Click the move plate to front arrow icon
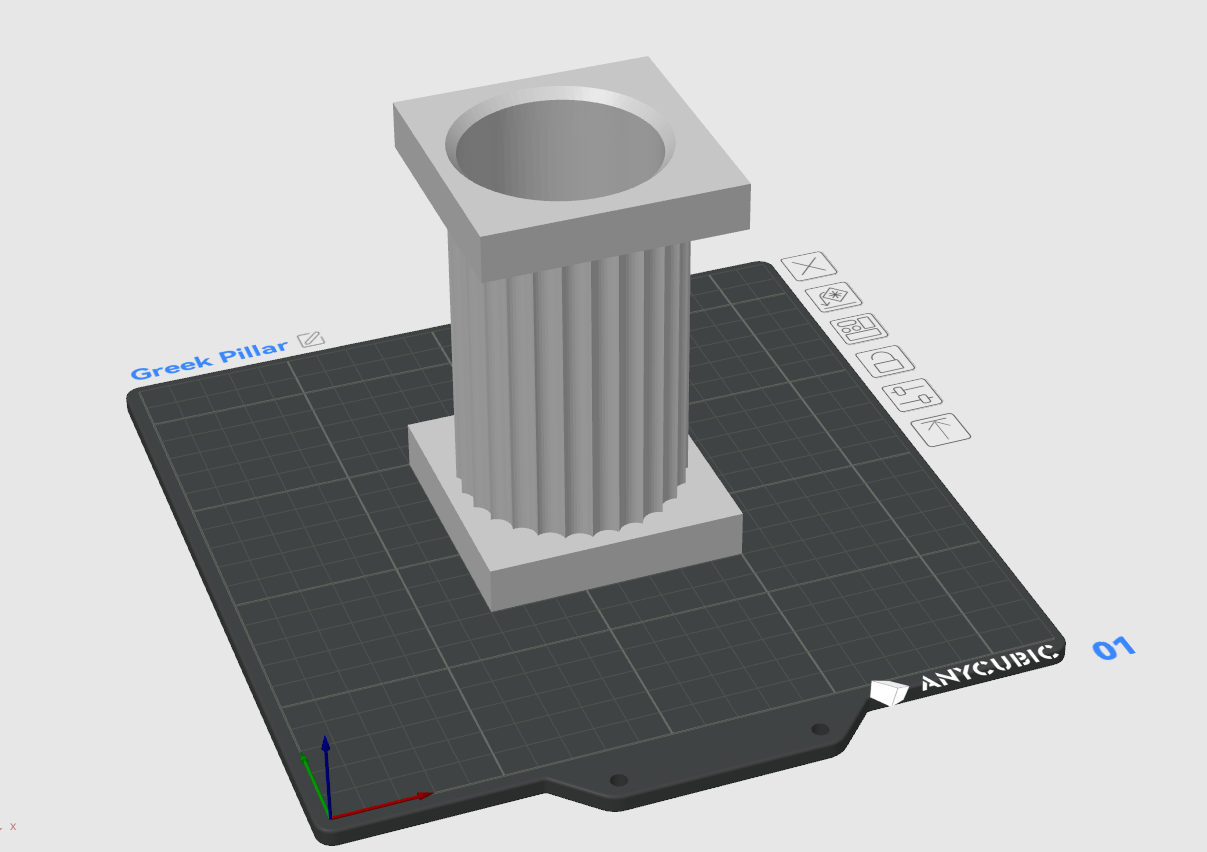This screenshot has width=1207, height=852. pyautogui.click(x=941, y=428)
